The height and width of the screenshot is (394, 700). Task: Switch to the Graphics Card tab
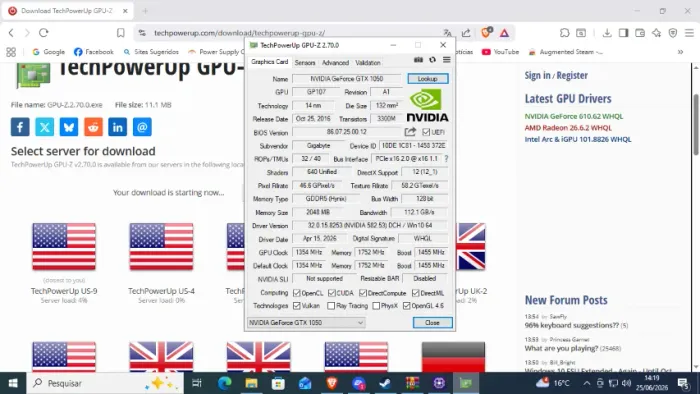[269, 62]
